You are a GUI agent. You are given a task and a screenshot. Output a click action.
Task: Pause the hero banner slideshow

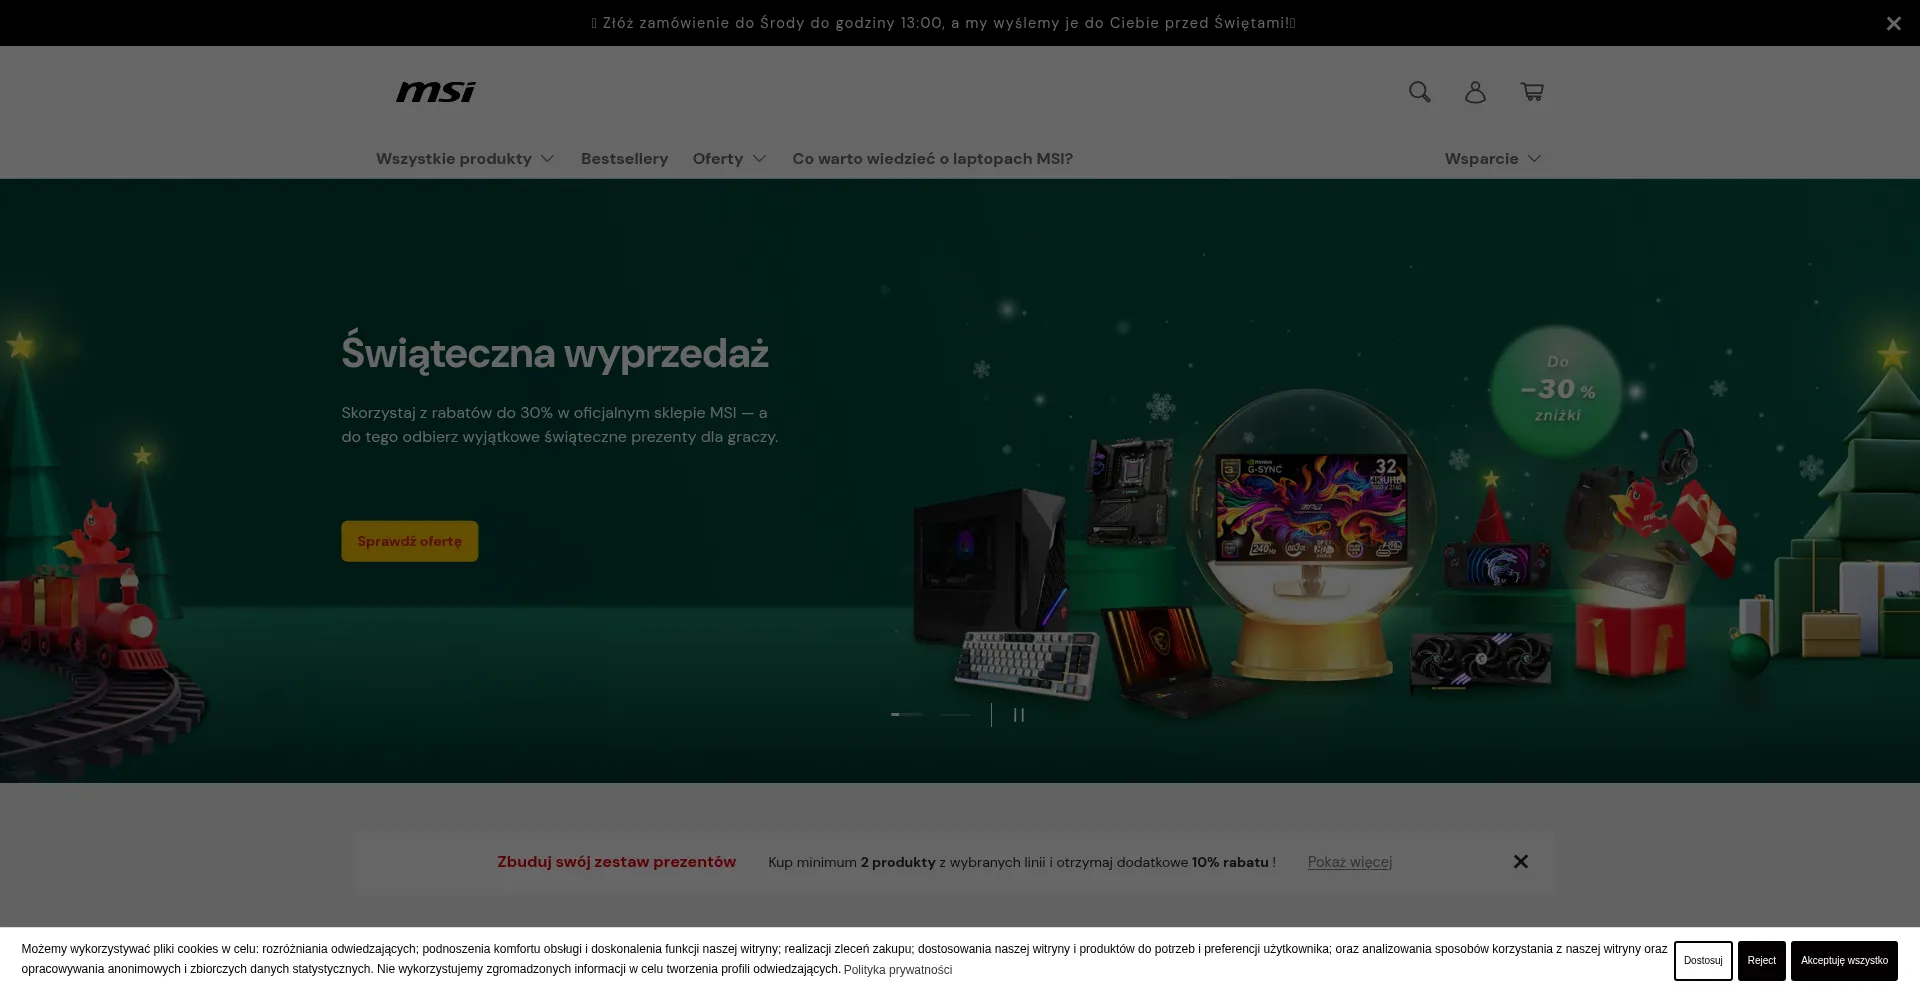pyautogui.click(x=1019, y=714)
